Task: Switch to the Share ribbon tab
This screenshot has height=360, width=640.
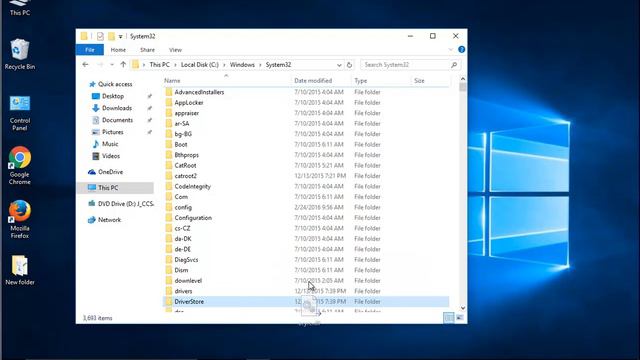Action: tap(147, 50)
